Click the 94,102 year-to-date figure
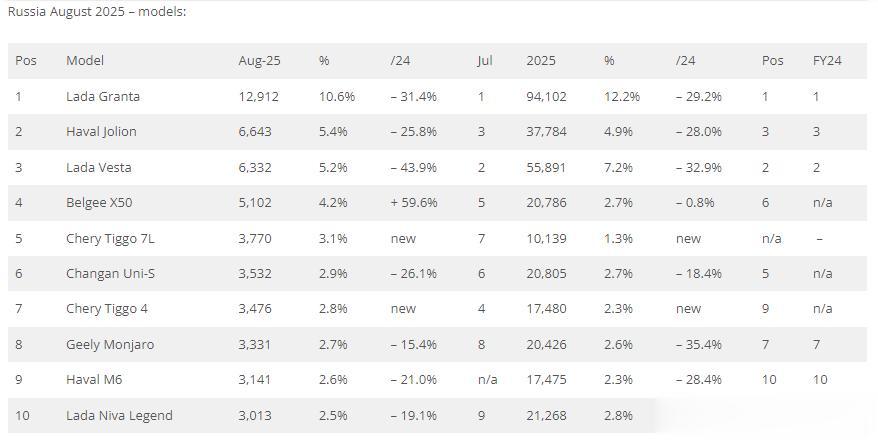 click(x=546, y=97)
